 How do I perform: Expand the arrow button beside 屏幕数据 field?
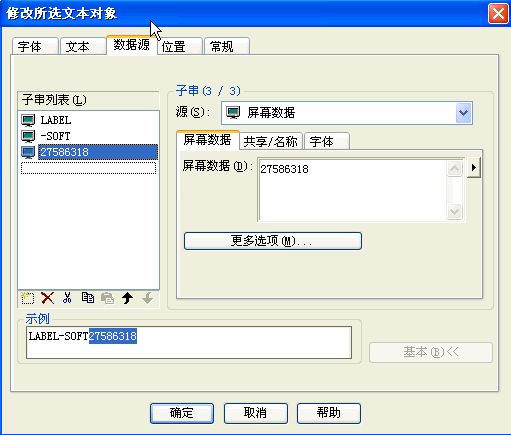pyautogui.click(x=473, y=167)
